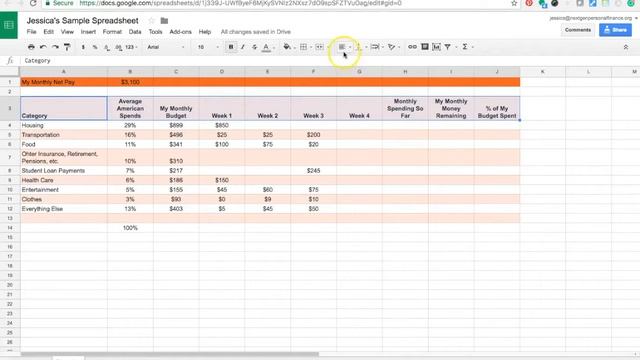Open the Add-ons menu
Screen dimensions: 640x360
pyautogui.click(x=180, y=32)
